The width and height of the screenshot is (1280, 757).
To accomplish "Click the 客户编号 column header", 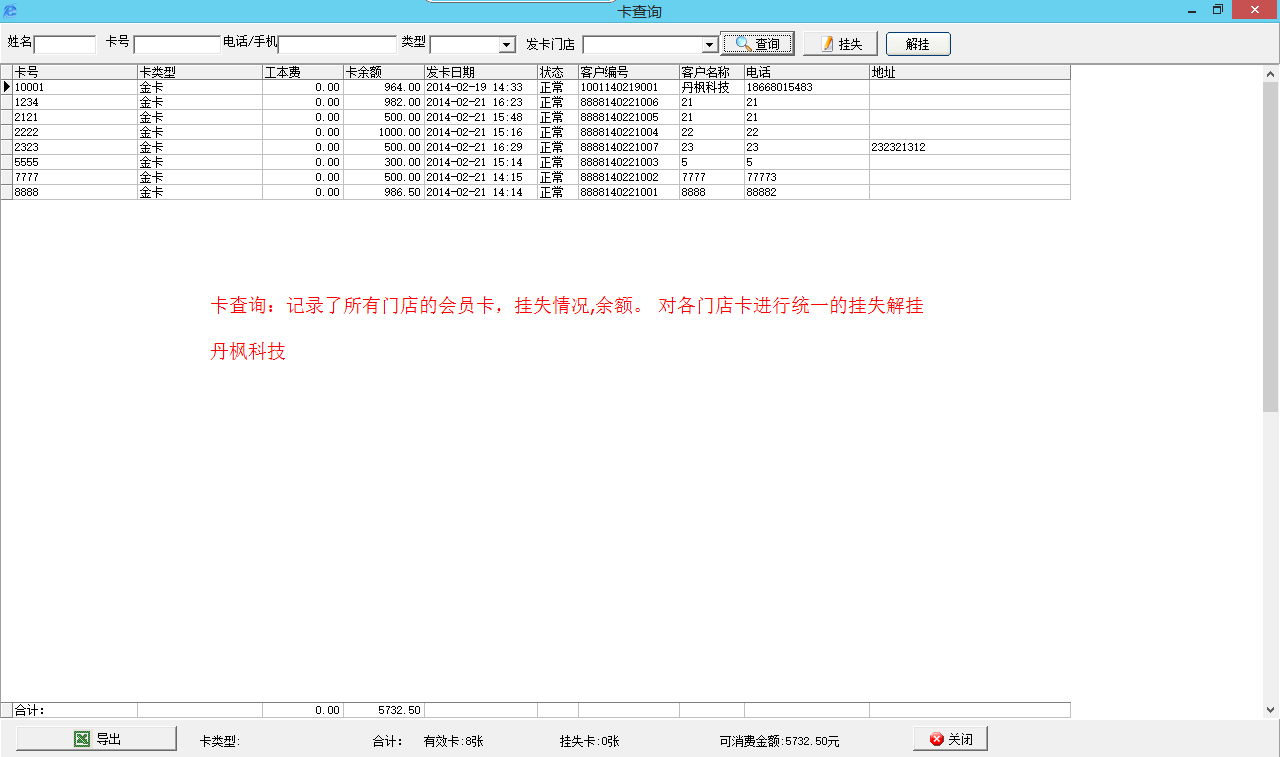I will click(x=629, y=72).
